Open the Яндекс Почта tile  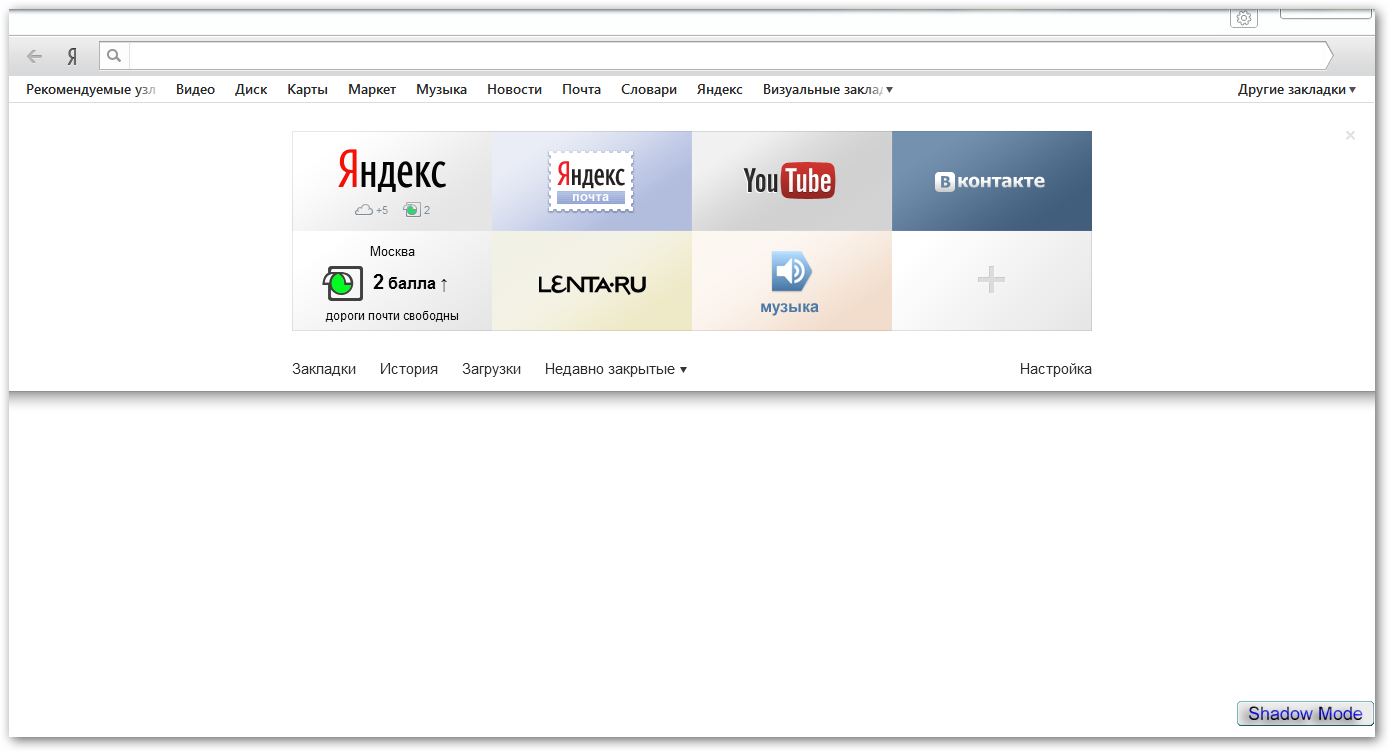click(592, 181)
